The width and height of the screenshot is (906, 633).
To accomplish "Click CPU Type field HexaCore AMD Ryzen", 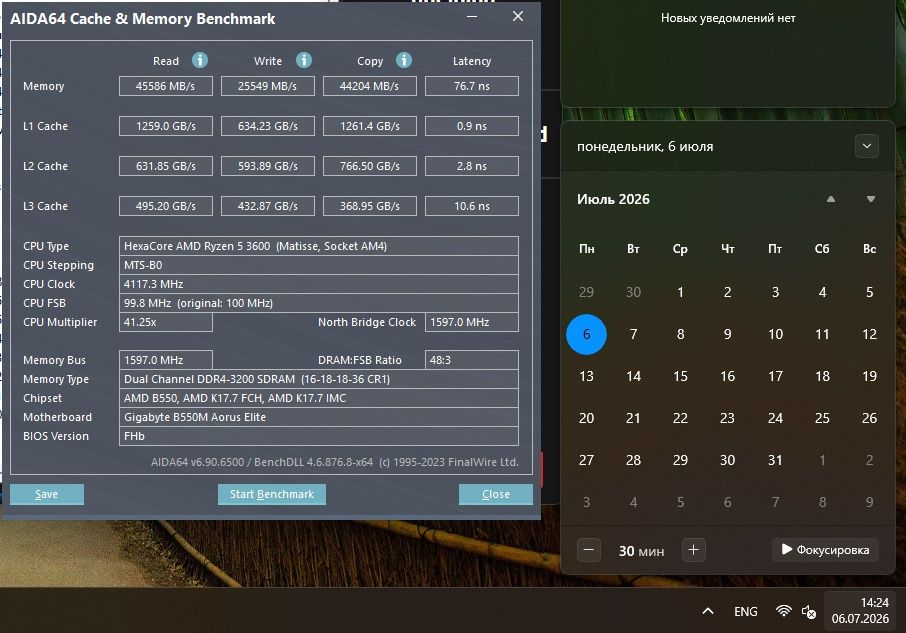I will coord(318,246).
